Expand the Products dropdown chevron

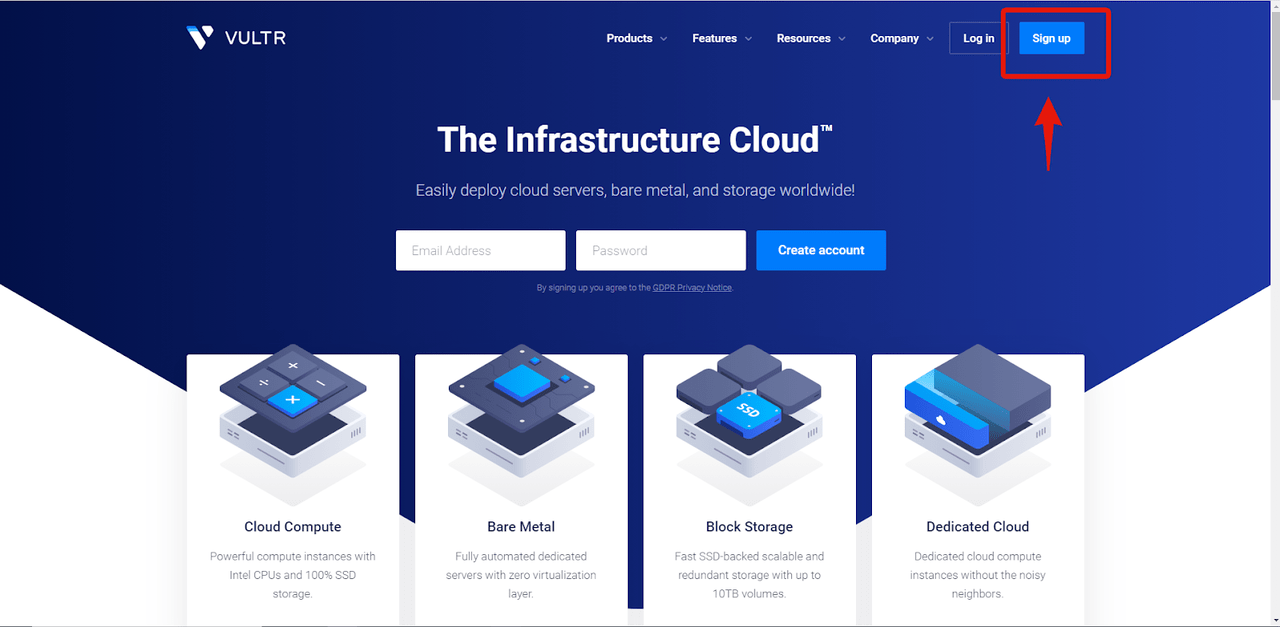tap(662, 39)
